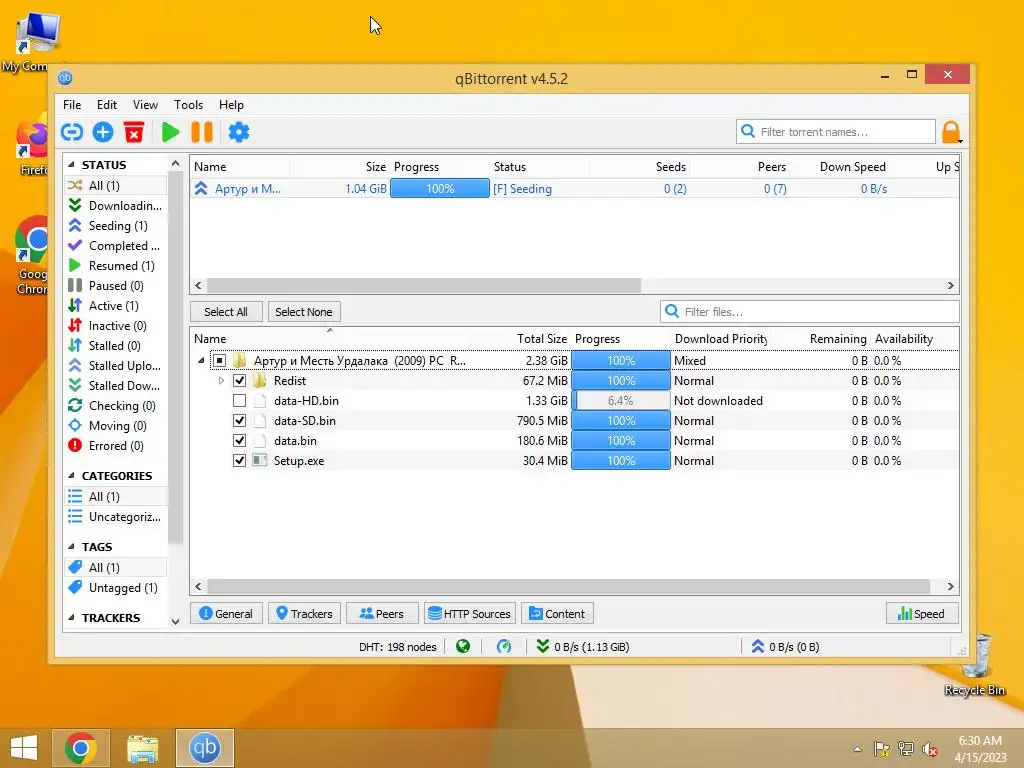Select the Completed status filter
Image resolution: width=1024 pixels, height=768 pixels.
pos(116,246)
